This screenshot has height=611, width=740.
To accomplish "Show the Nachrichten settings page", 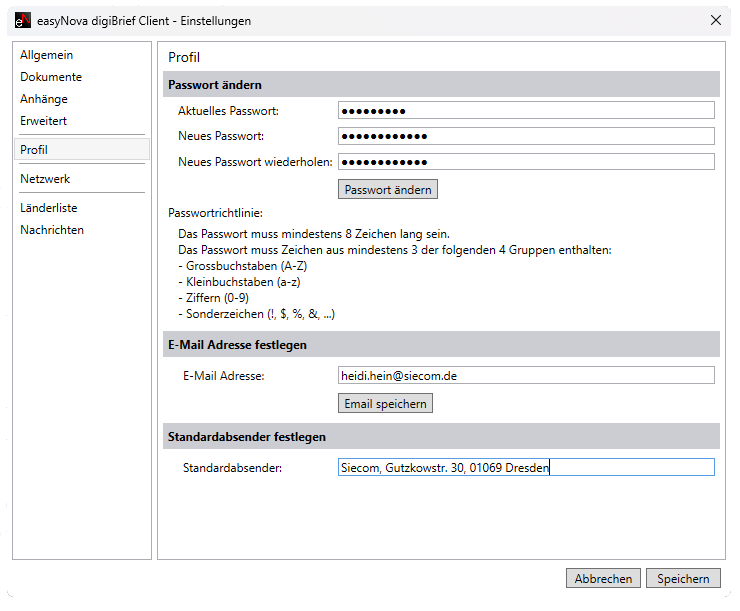I will coord(52,230).
